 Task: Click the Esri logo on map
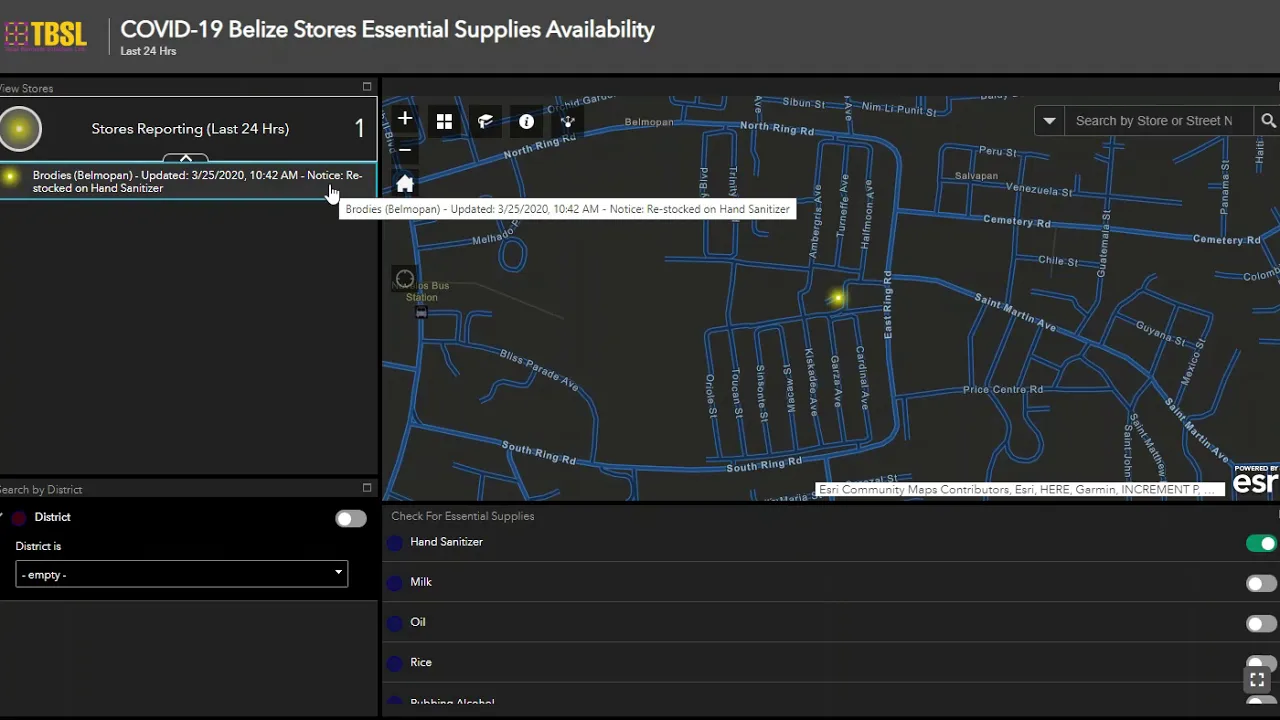(x=1255, y=481)
